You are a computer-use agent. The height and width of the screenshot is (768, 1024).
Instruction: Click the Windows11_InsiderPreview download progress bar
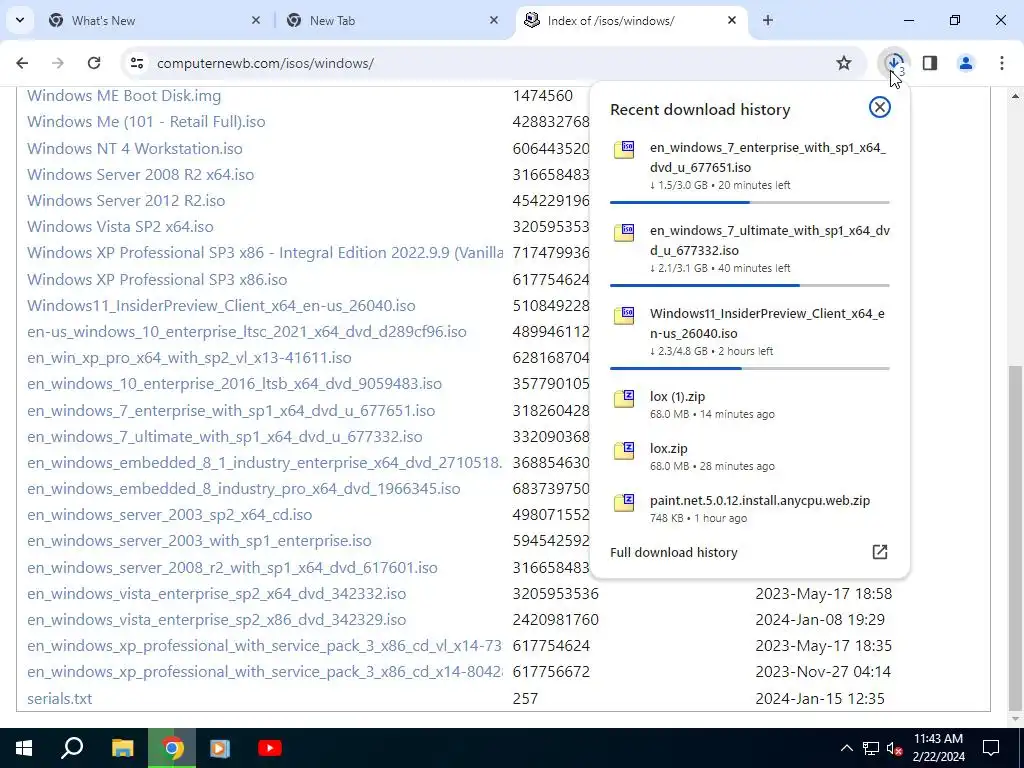coord(750,368)
